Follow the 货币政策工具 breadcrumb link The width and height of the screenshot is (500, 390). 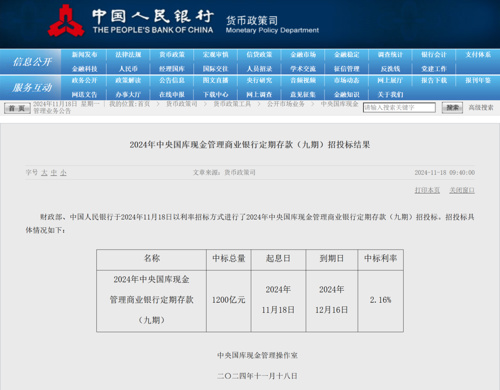click(x=232, y=104)
